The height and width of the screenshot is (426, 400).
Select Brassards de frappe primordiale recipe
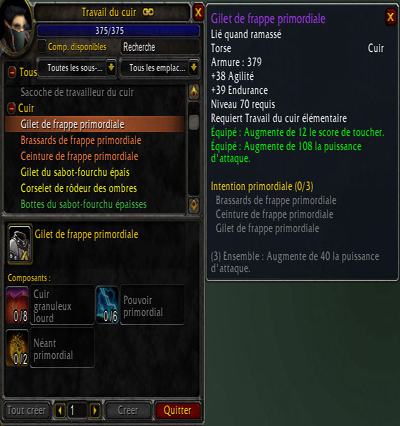pyautogui.click(x=81, y=140)
